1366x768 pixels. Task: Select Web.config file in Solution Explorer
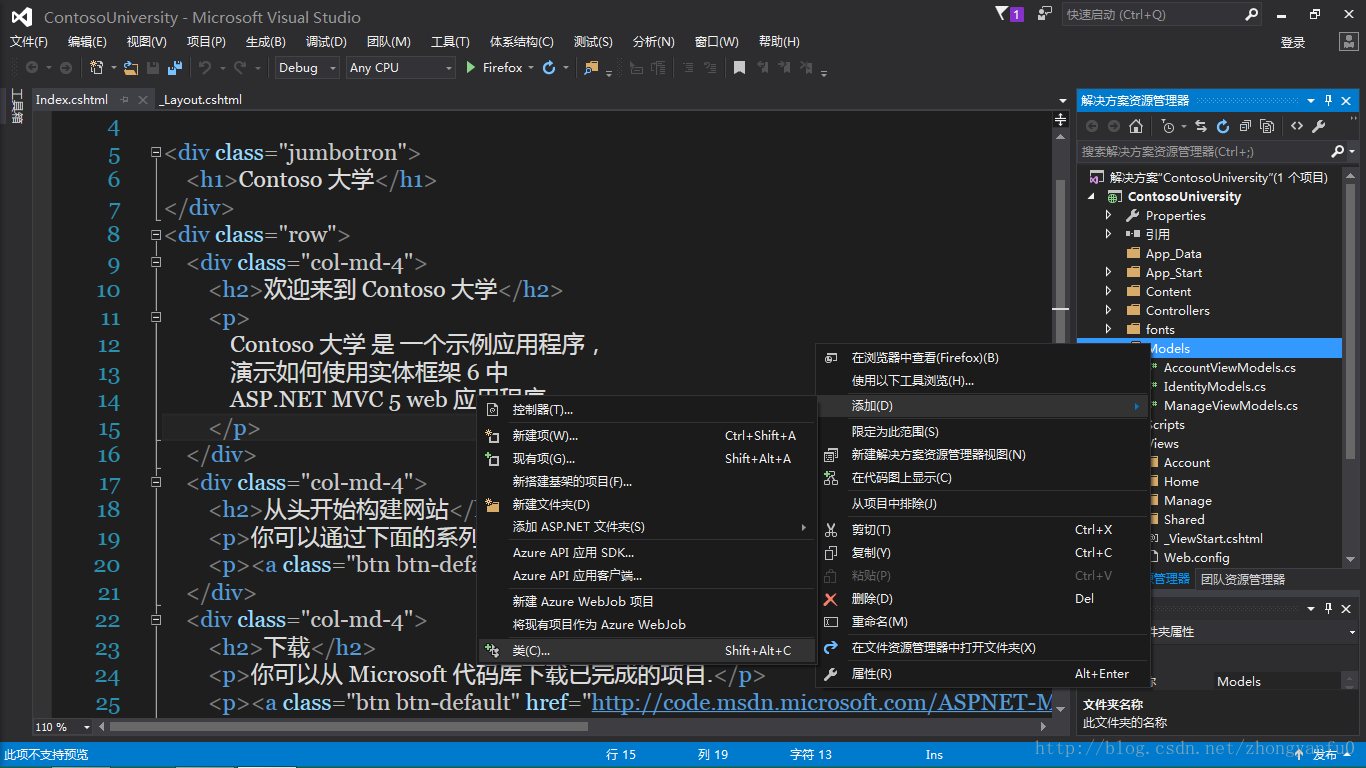coord(1196,557)
